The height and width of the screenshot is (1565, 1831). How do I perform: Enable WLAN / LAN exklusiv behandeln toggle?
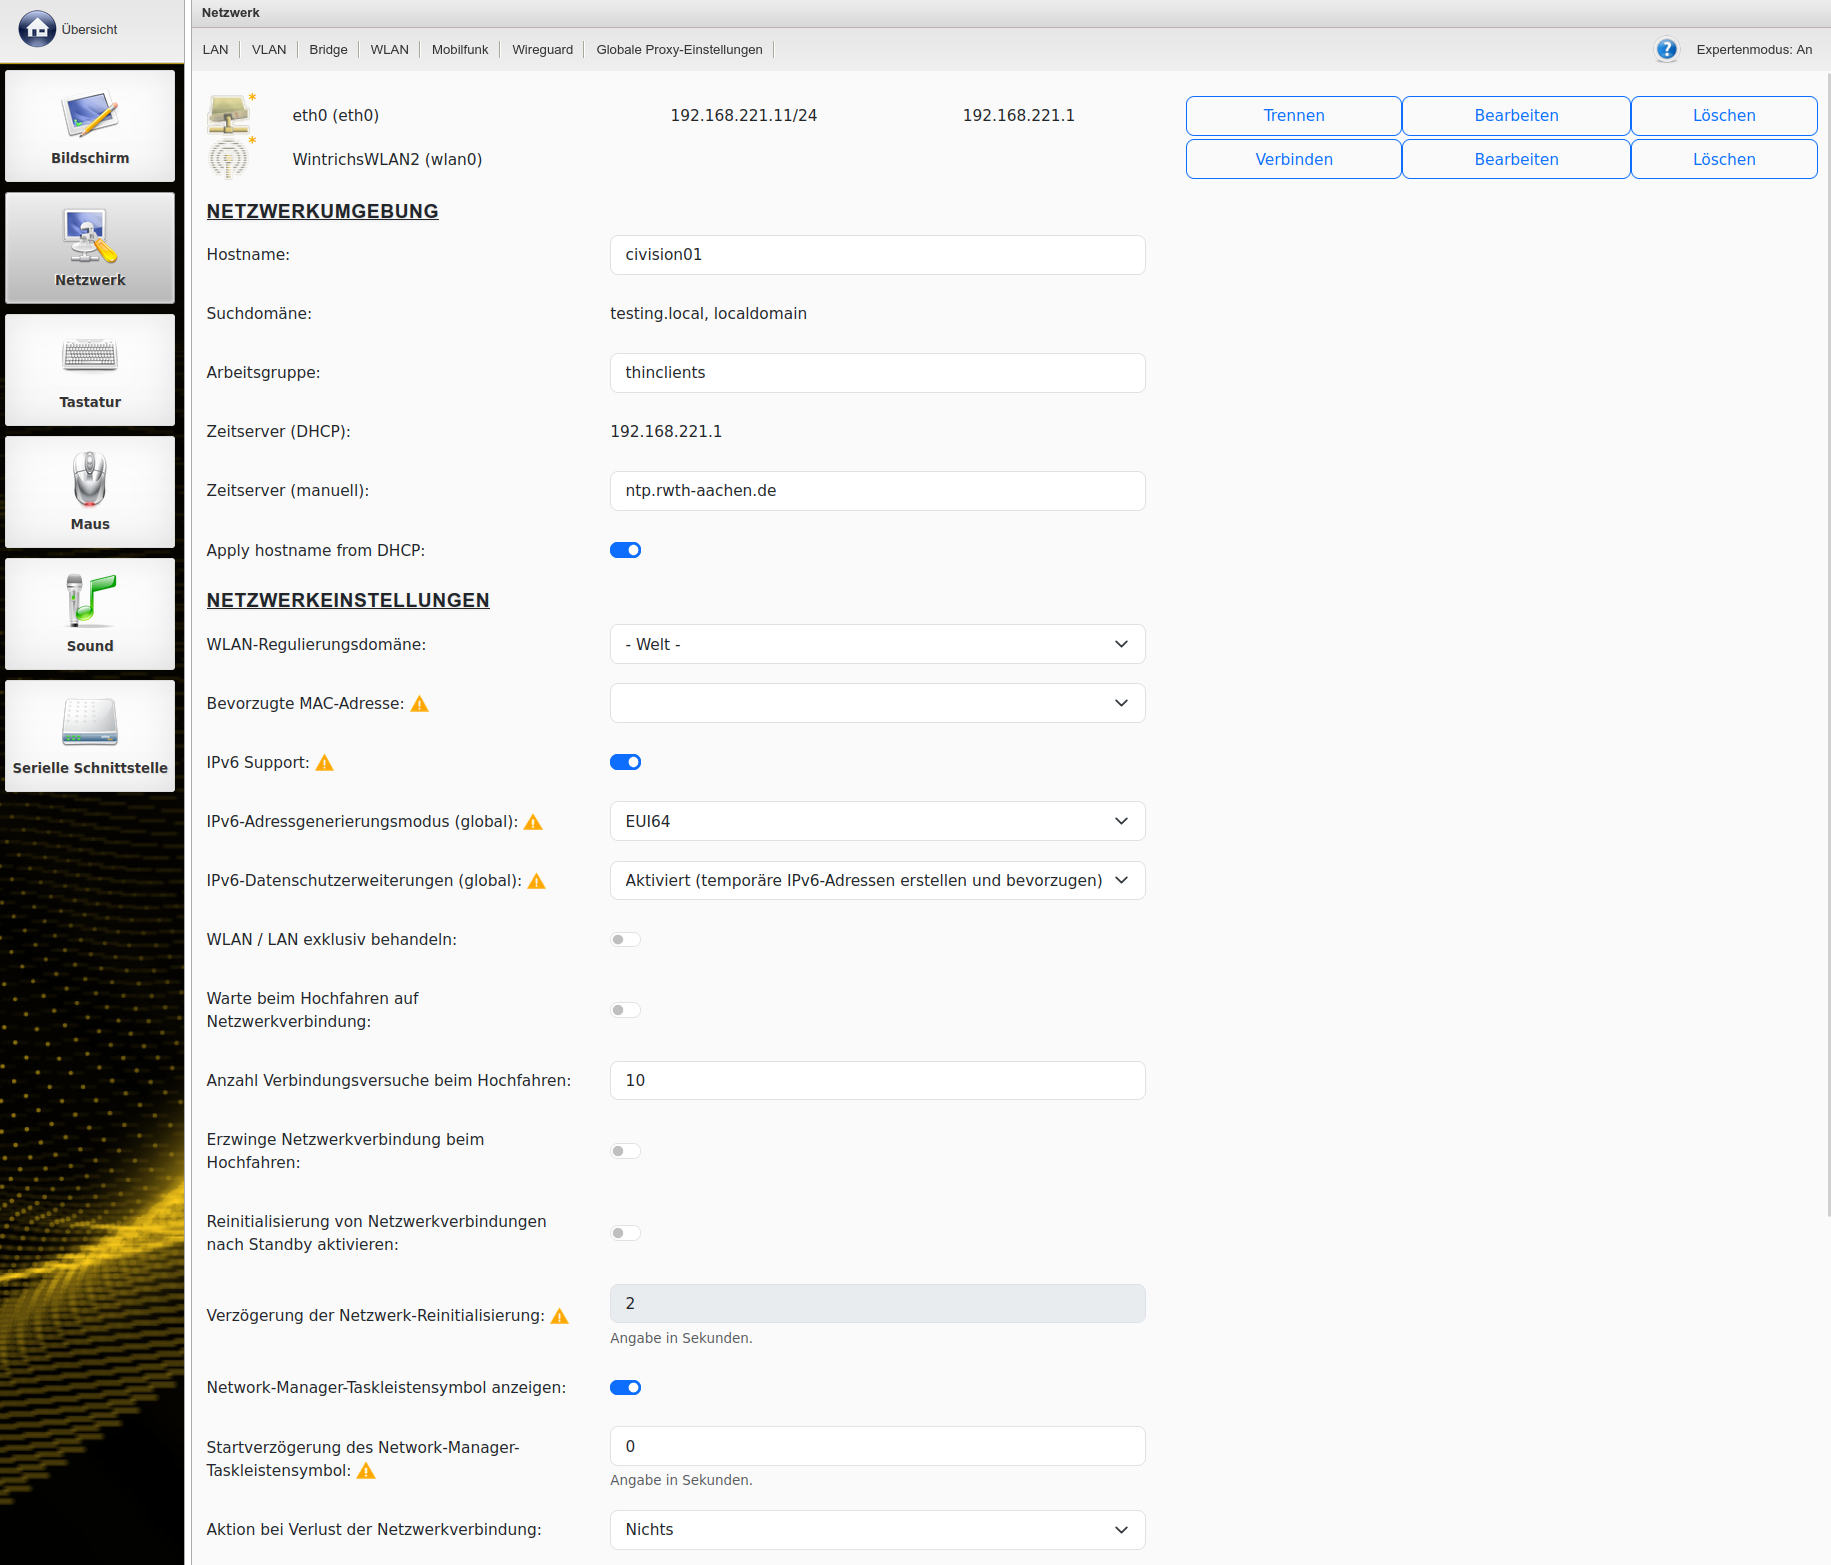tap(625, 939)
